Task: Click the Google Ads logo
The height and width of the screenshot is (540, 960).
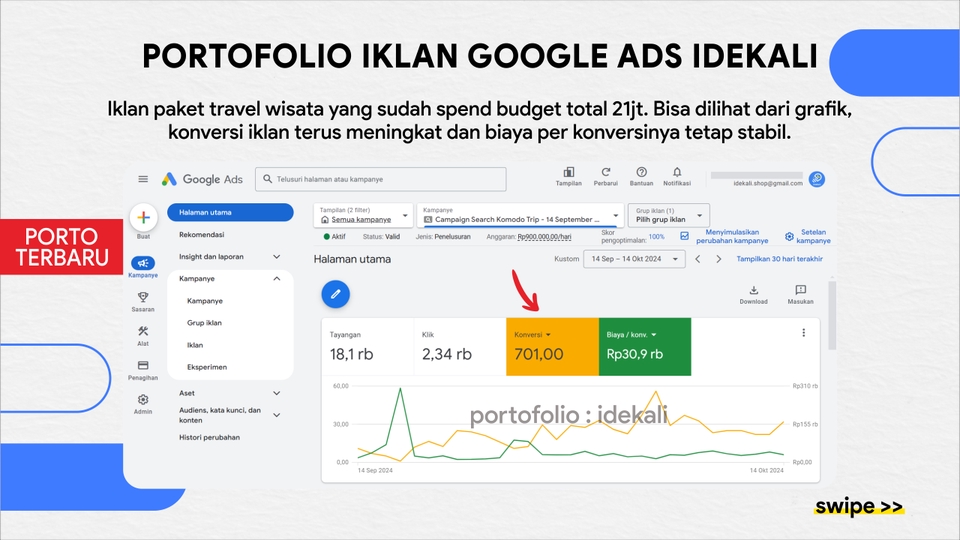Action: (202, 179)
